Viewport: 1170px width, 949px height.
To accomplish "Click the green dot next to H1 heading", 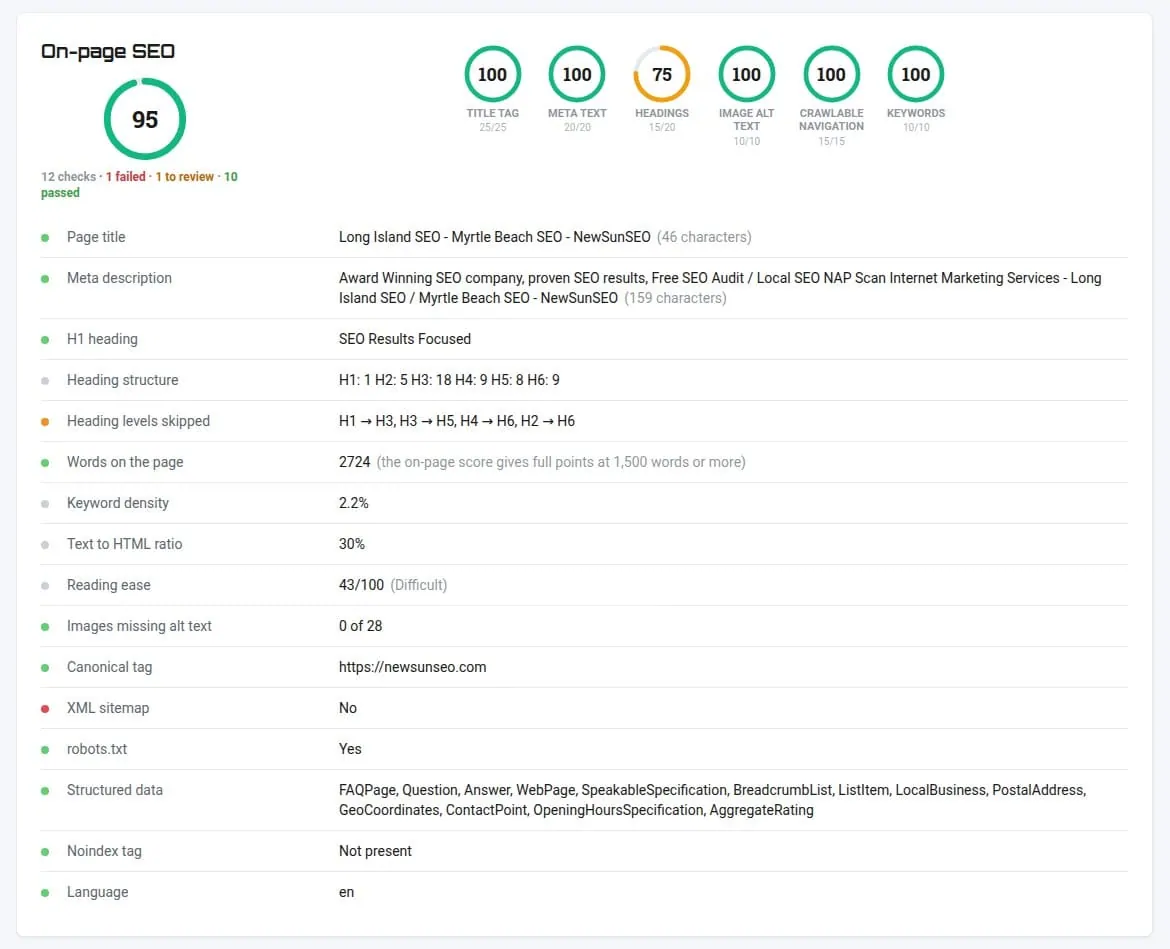I will coord(45,340).
